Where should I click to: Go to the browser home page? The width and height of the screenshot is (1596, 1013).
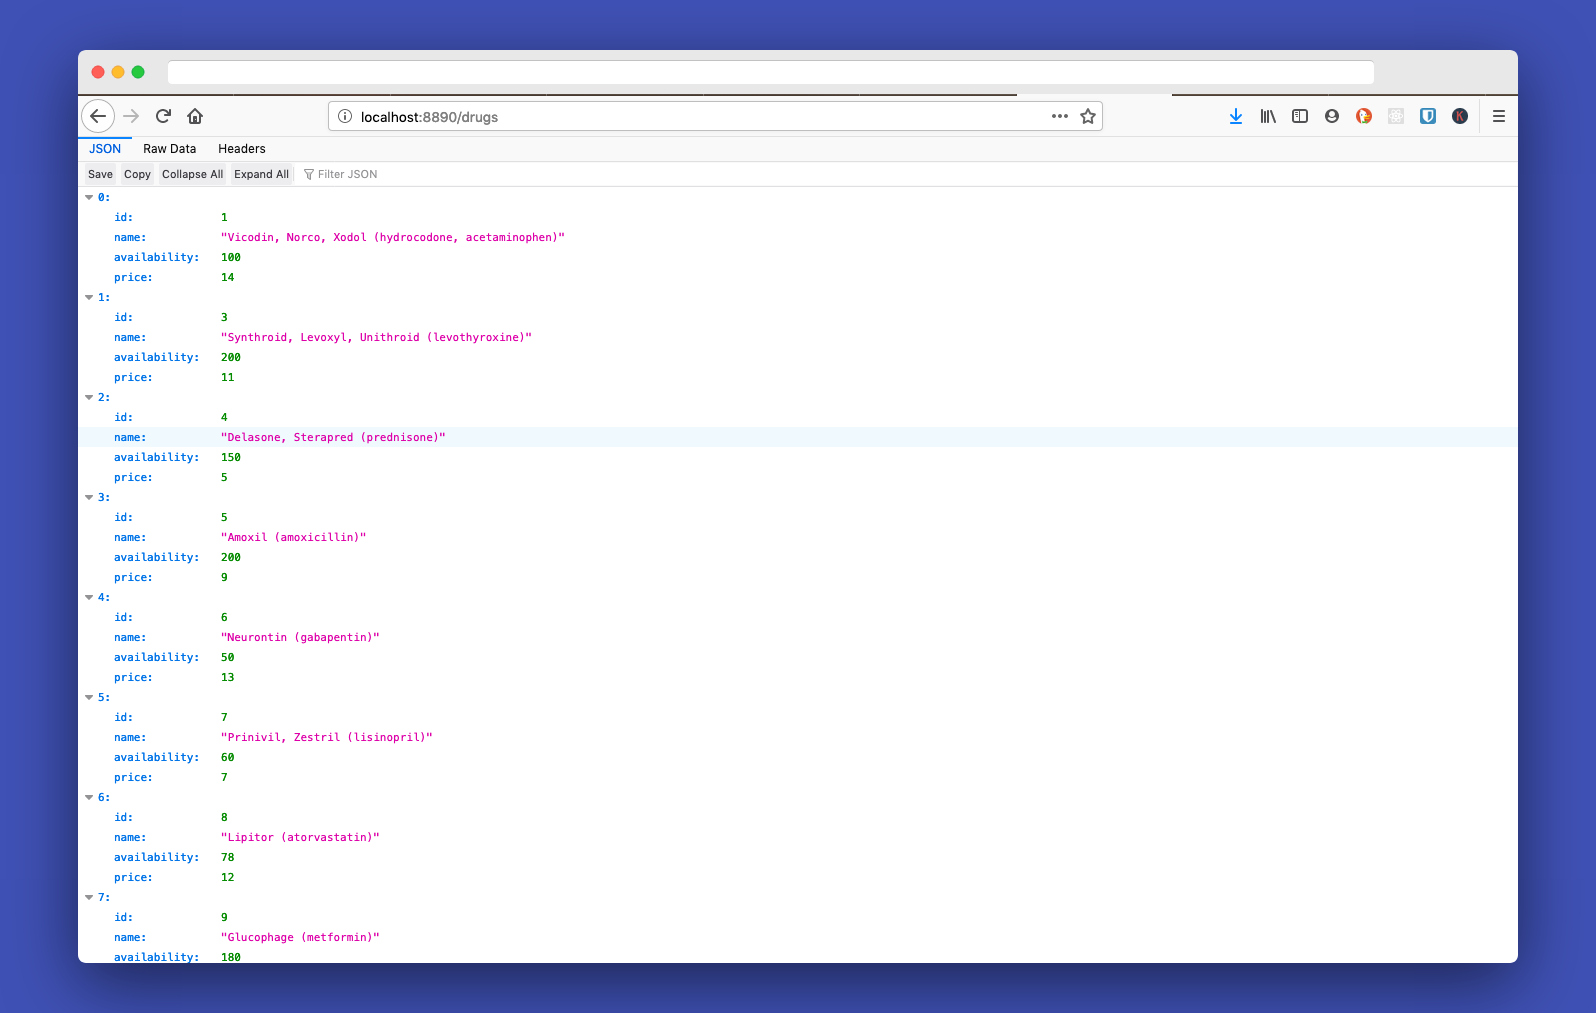coord(195,116)
